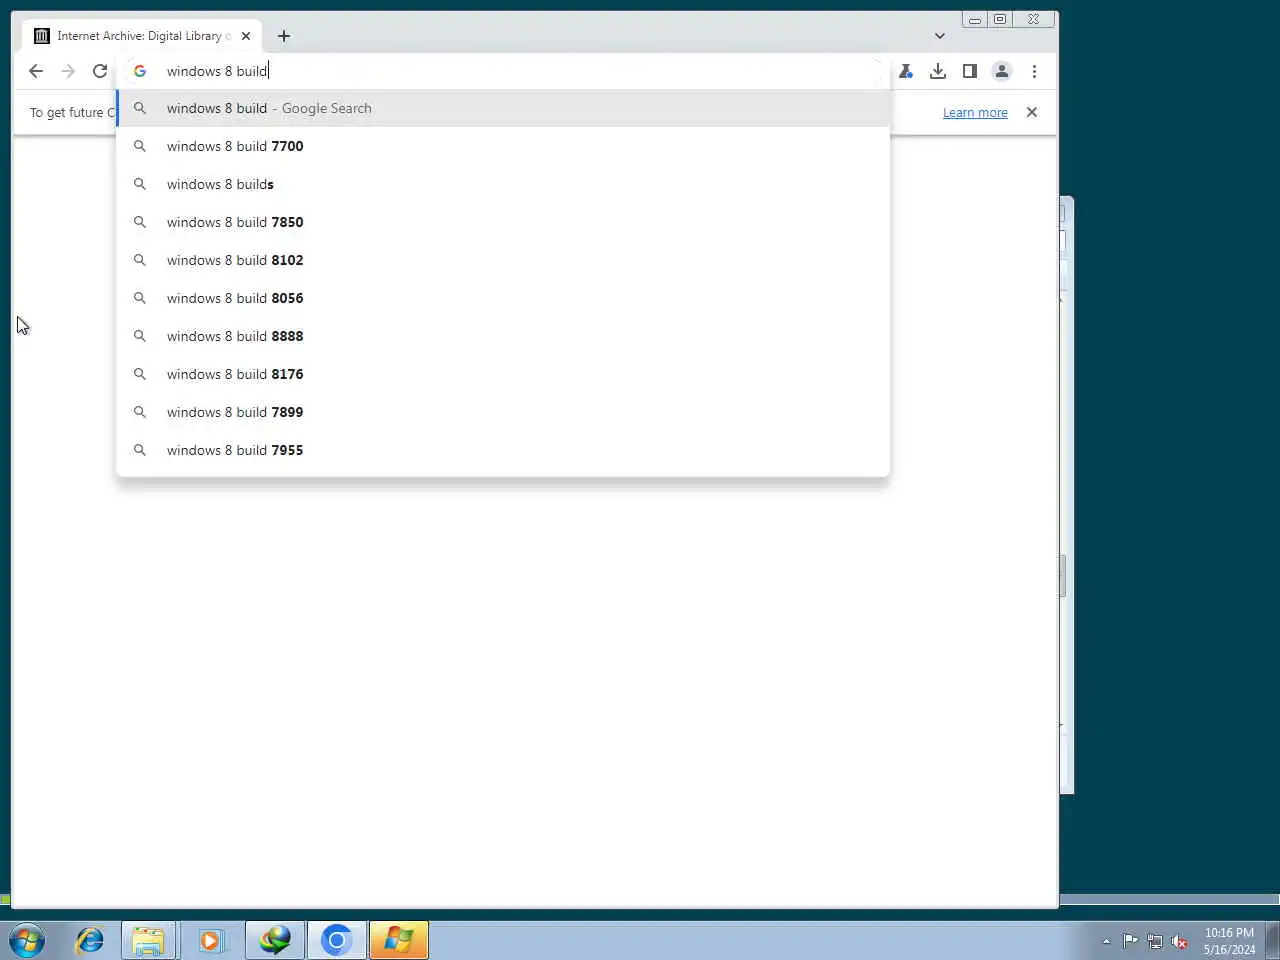This screenshot has width=1280, height=960.
Task: Select suggestion 'windows 8 build 7850'
Action: [503, 222]
